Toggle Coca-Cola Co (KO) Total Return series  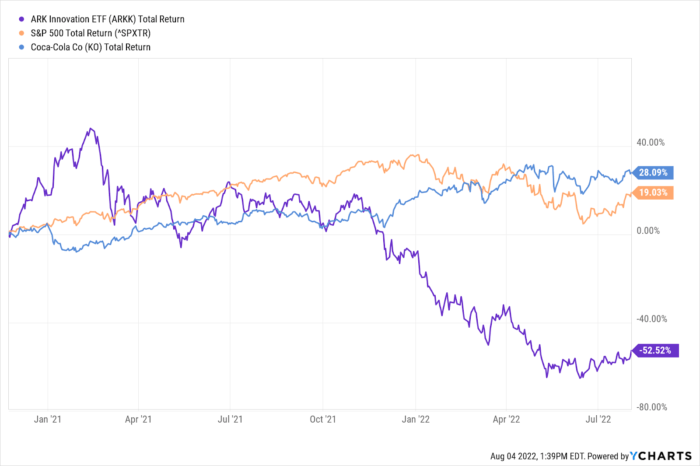click(x=84, y=47)
